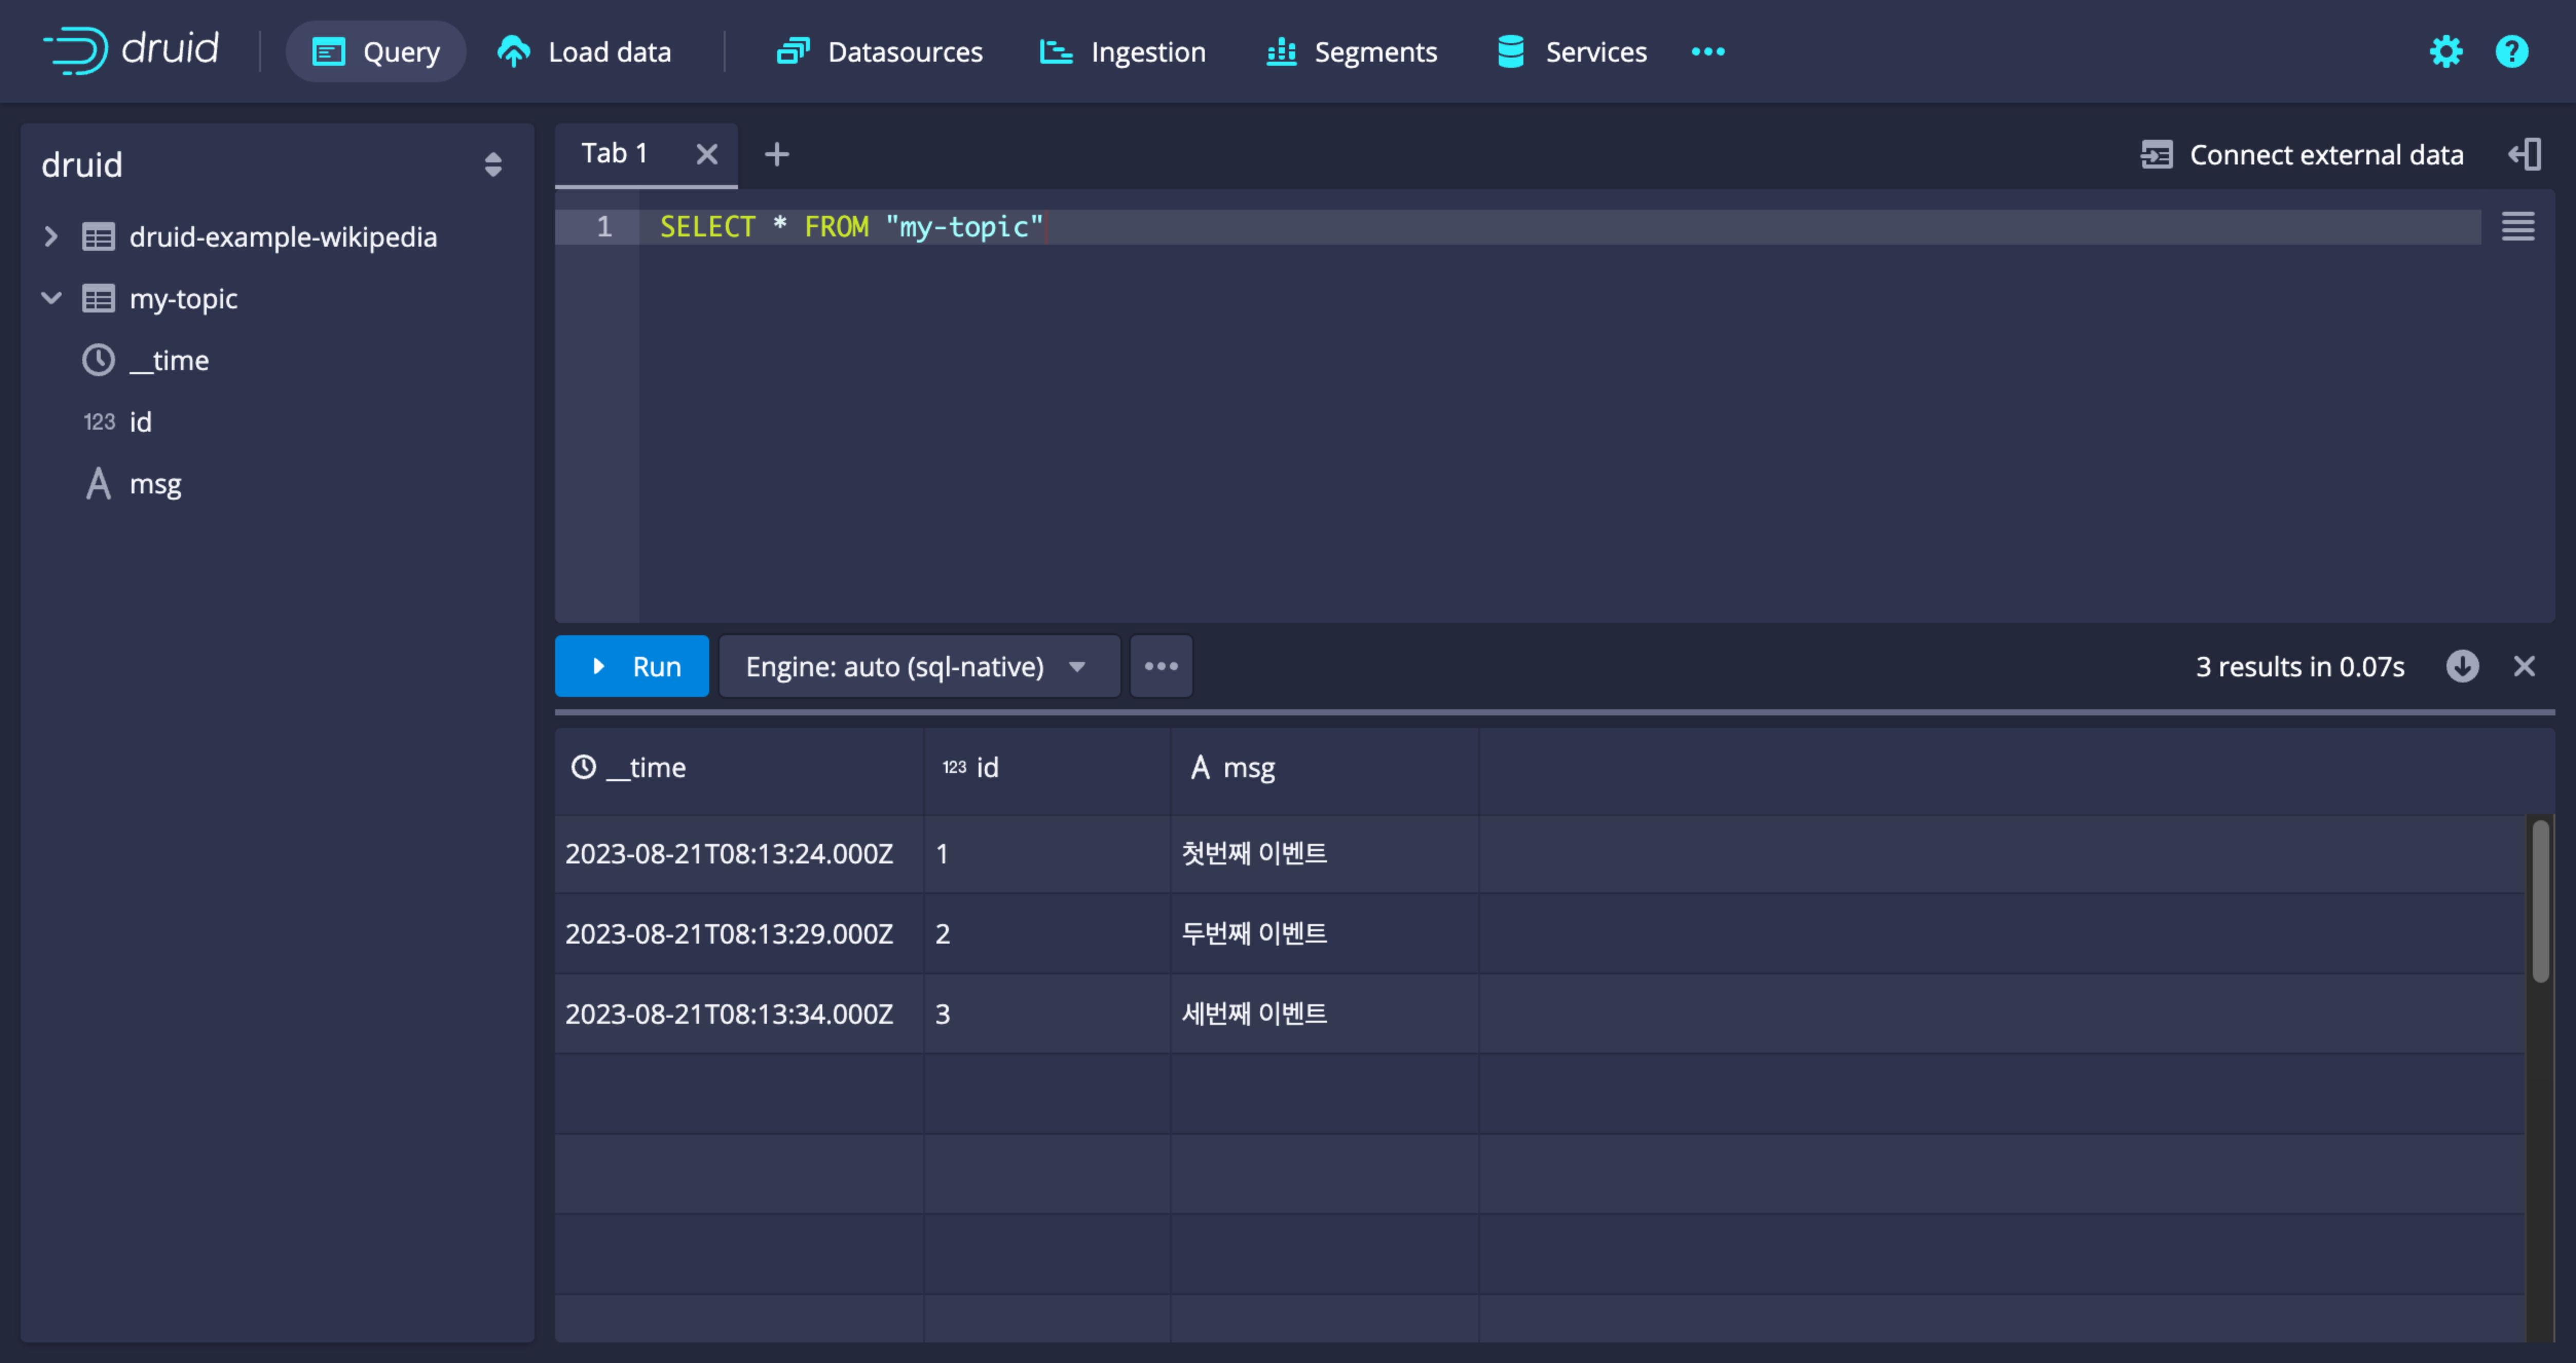The image size is (2576, 1363).
Task: Open the settings gear menu
Action: pyautogui.click(x=2446, y=51)
